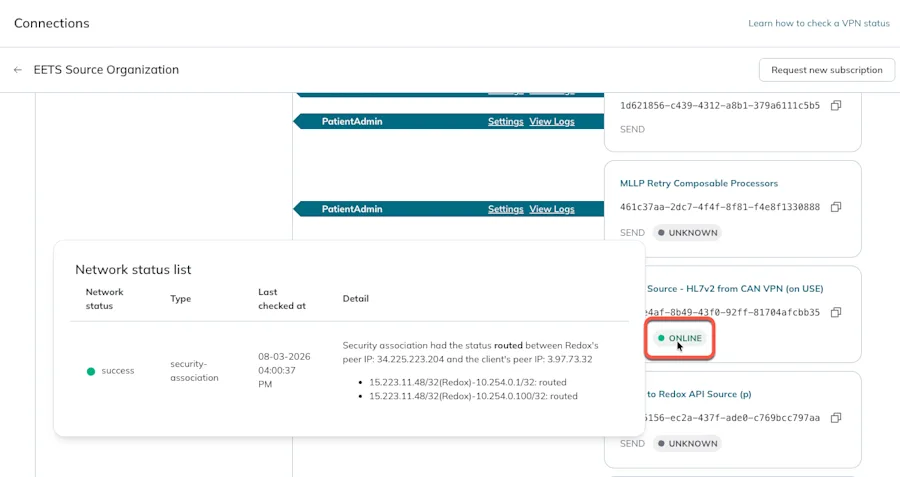
Task: Select the success network status text
Action: (118, 371)
